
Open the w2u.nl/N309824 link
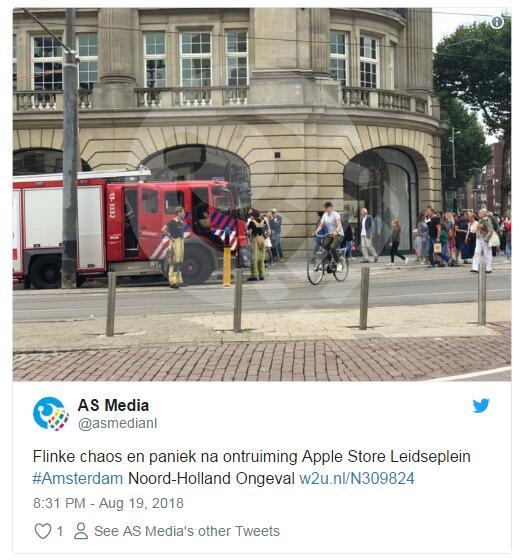[357, 478]
